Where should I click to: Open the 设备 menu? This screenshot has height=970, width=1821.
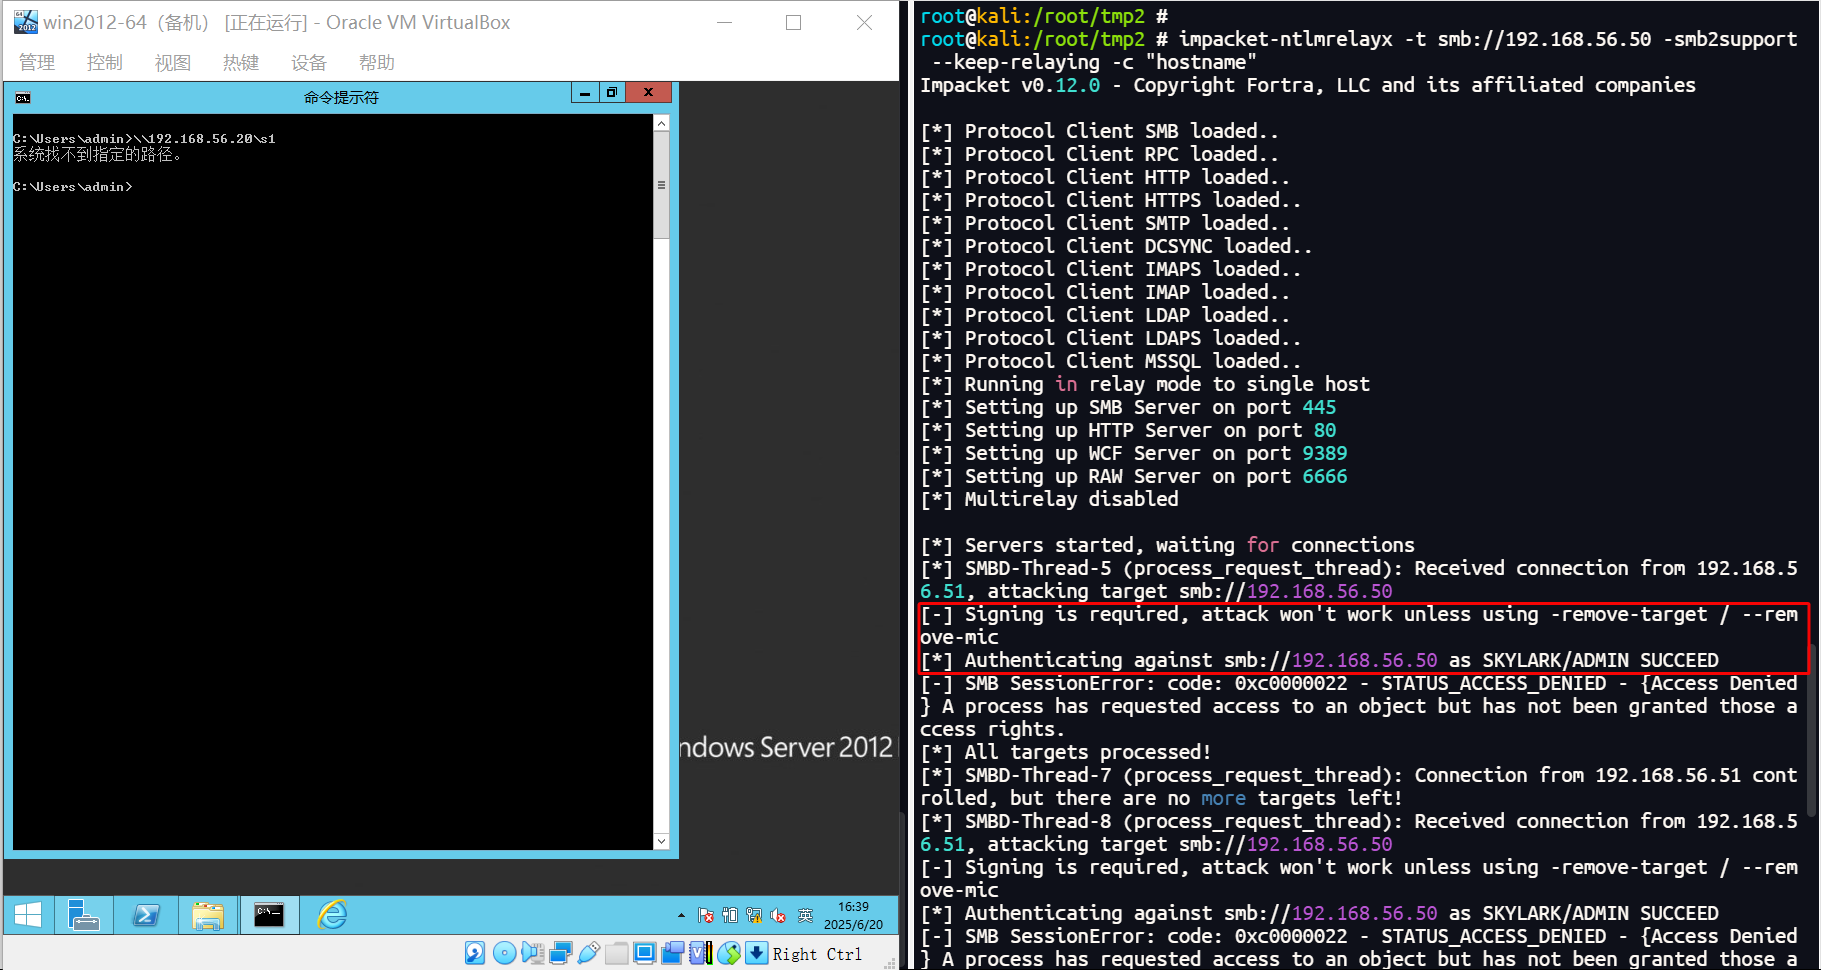tap(309, 63)
